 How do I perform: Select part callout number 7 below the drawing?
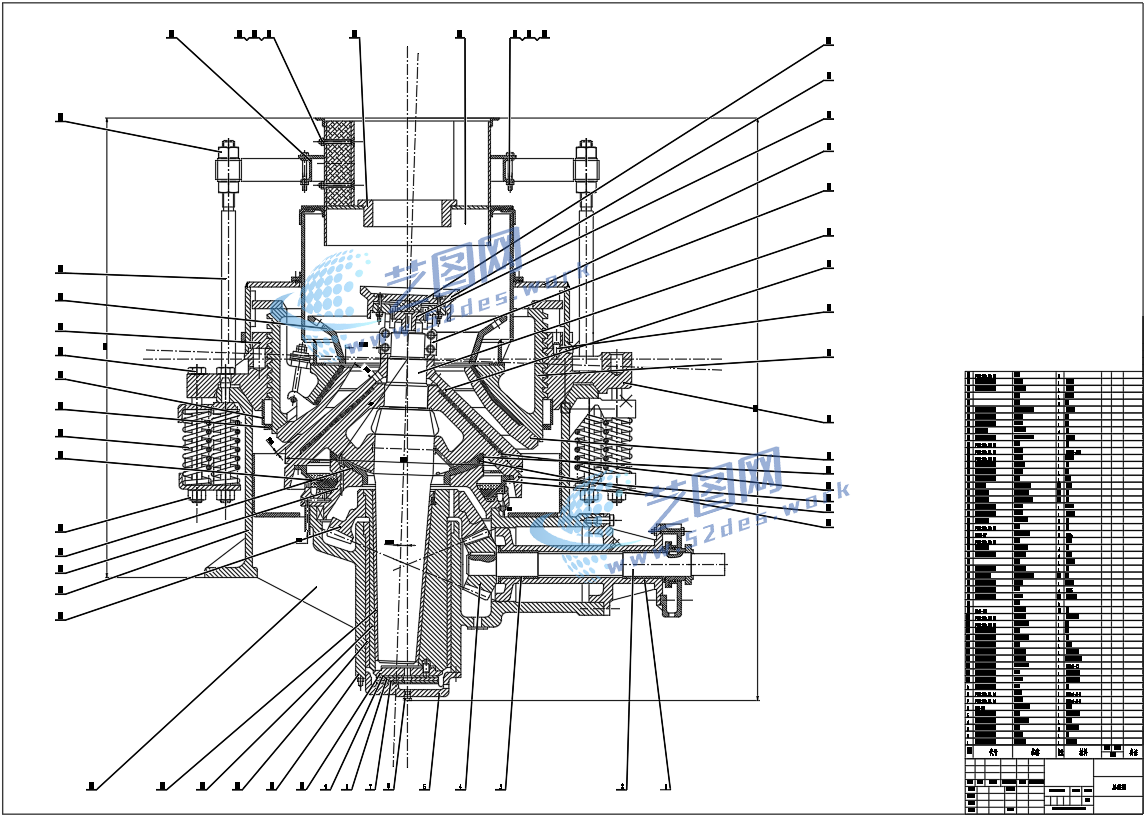click(x=370, y=787)
